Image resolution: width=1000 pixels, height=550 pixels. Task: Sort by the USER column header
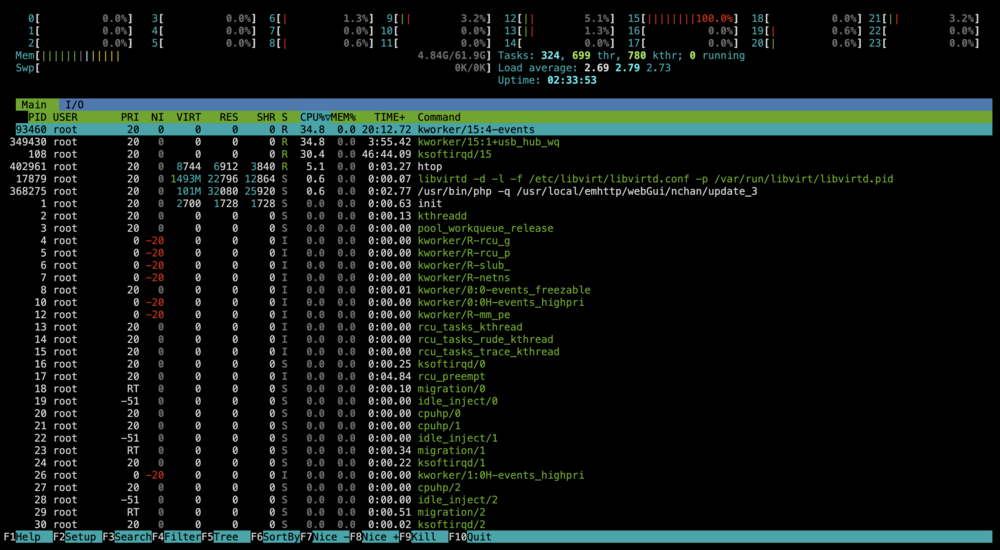coord(65,117)
